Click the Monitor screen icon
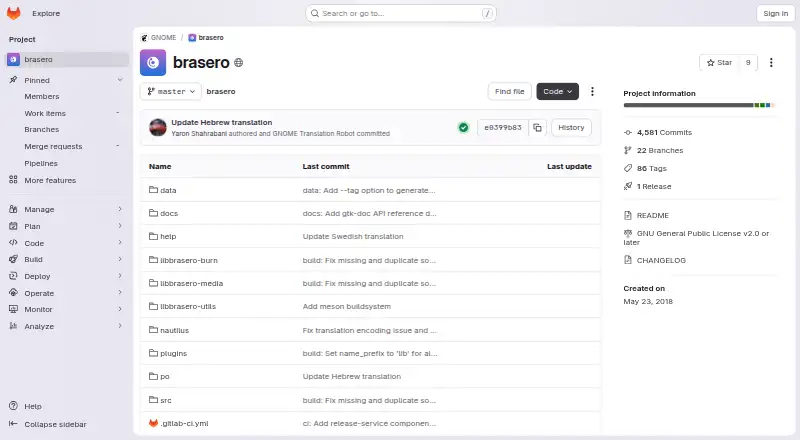 click(13, 309)
